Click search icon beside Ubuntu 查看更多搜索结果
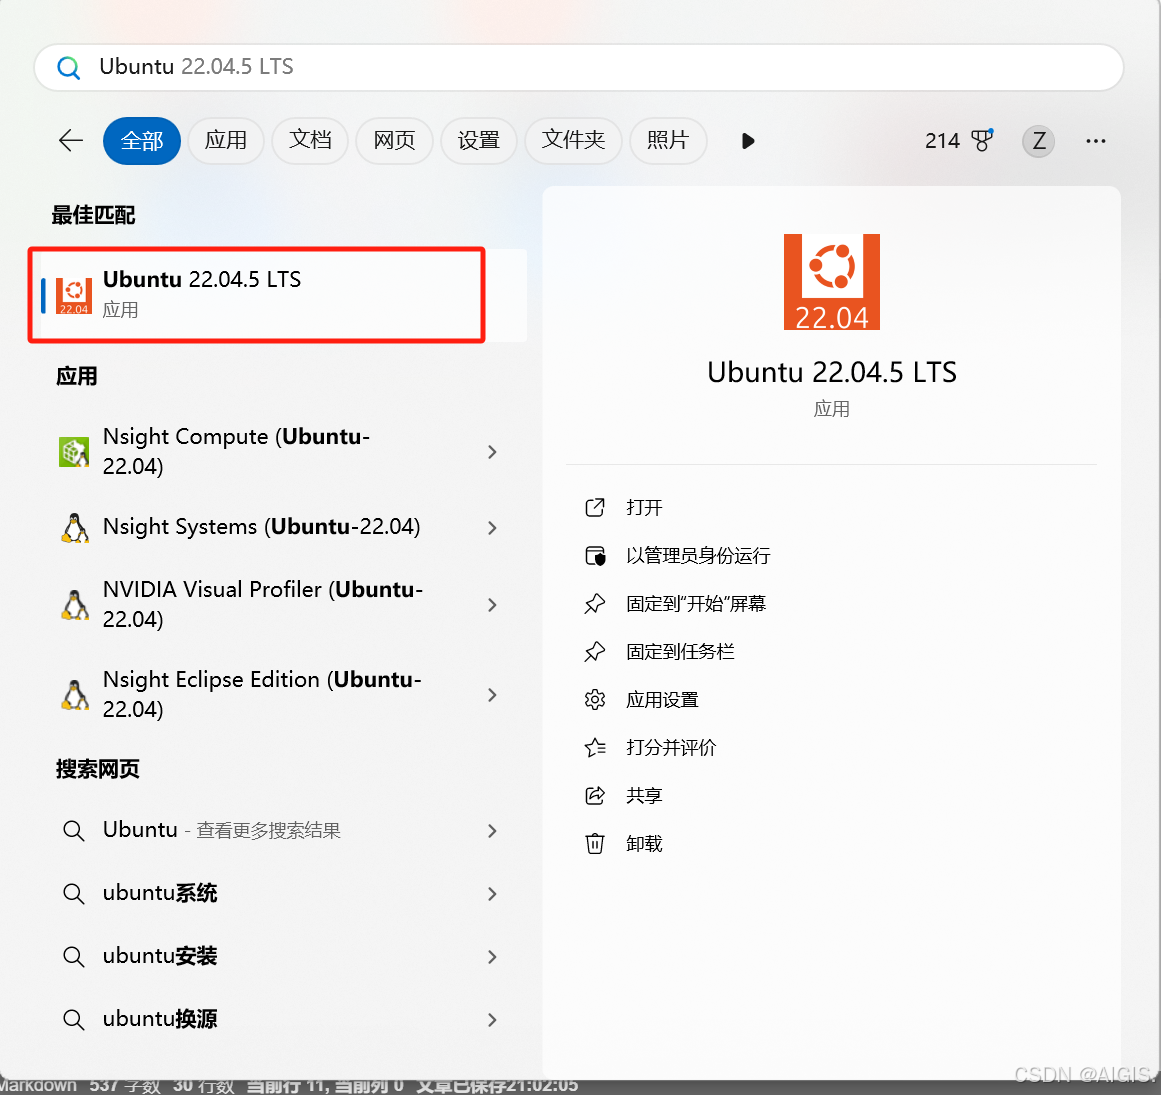This screenshot has width=1161, height=1095. [73, 831]
